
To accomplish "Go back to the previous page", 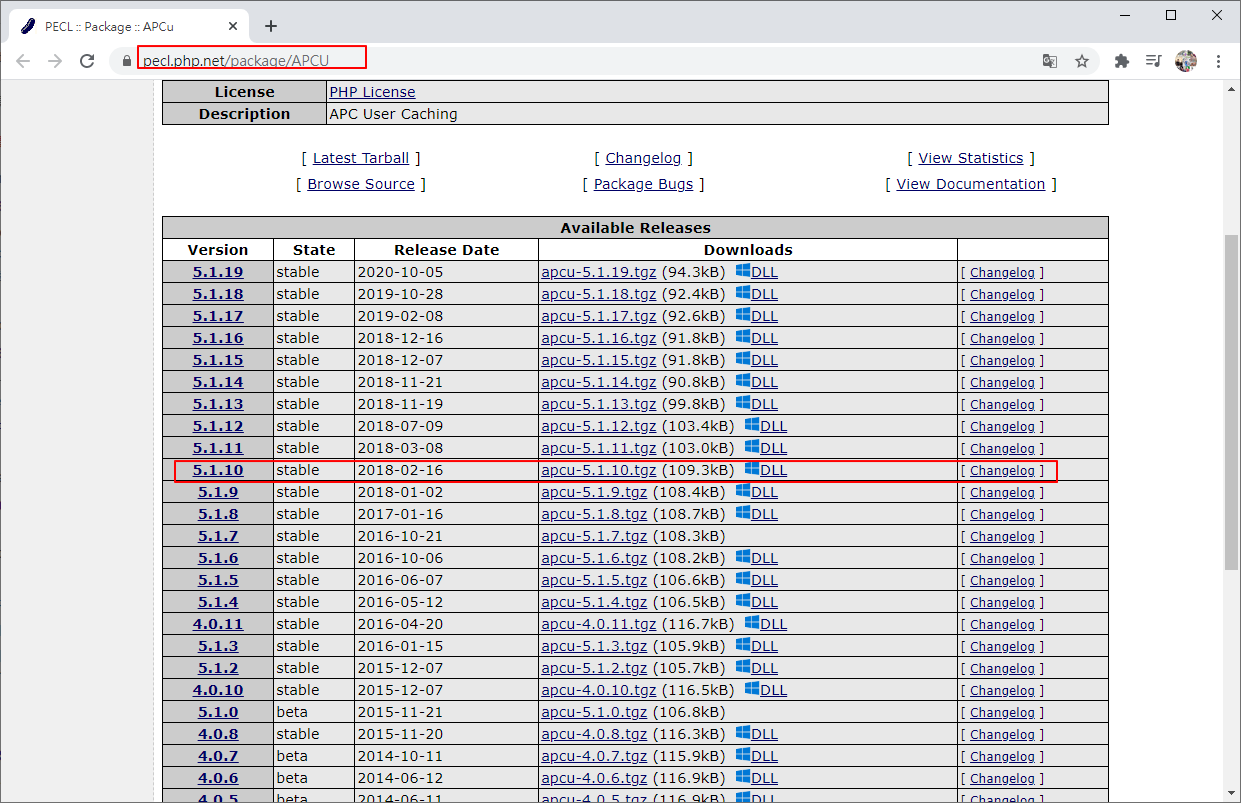I will tap(23, 61).
